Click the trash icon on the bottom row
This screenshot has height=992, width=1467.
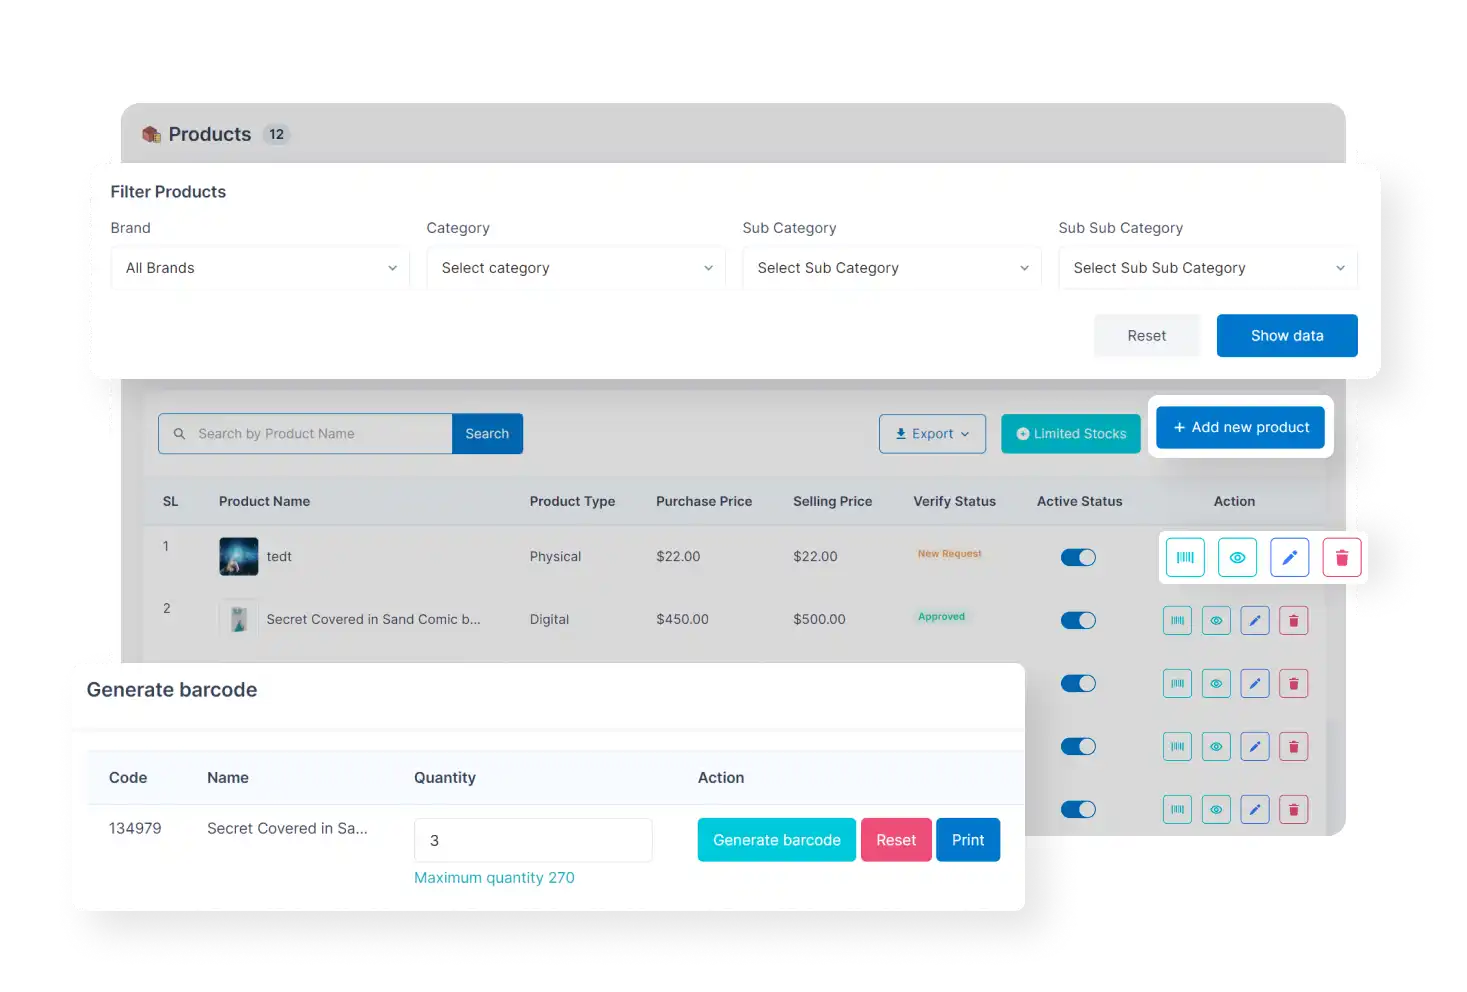pos(1293,809)
